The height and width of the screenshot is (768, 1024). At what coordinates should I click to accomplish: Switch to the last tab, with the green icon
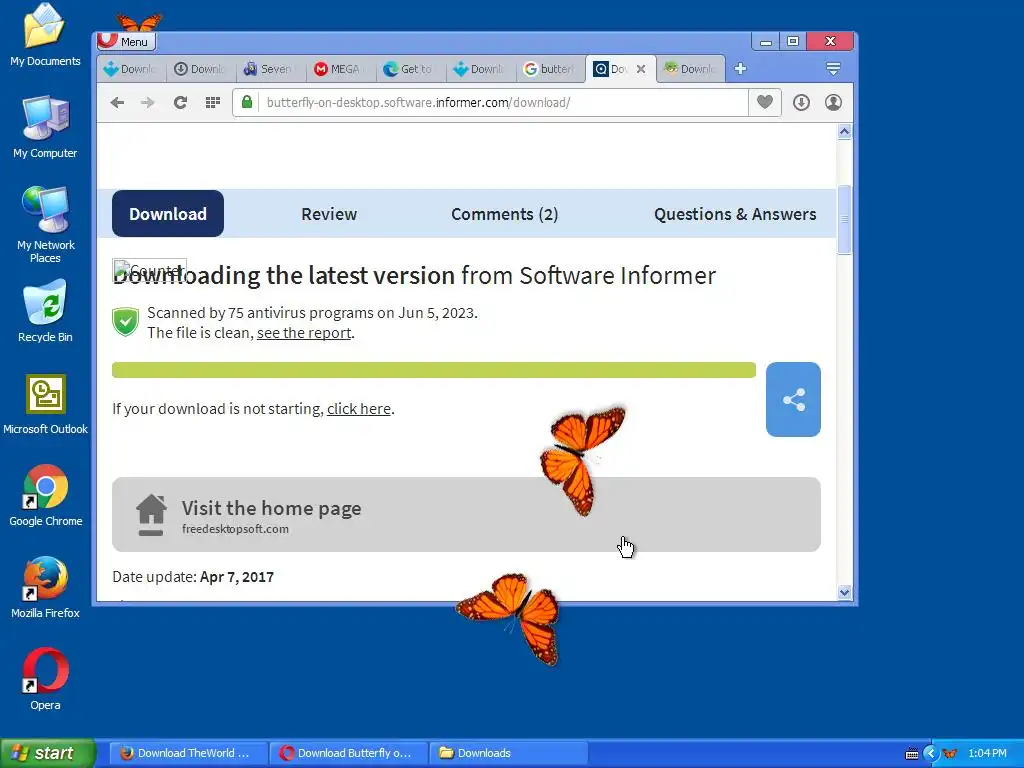point(689,69)
